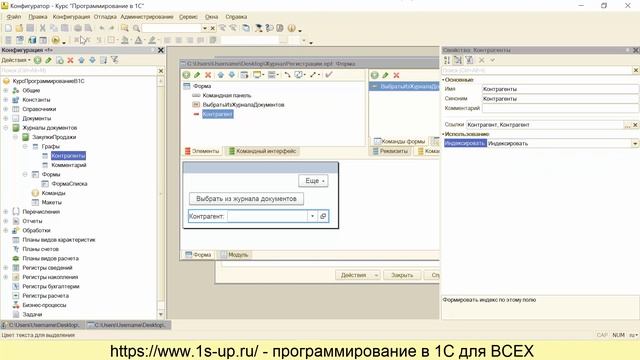Expand the Справочники tree node

coord(6,109)
